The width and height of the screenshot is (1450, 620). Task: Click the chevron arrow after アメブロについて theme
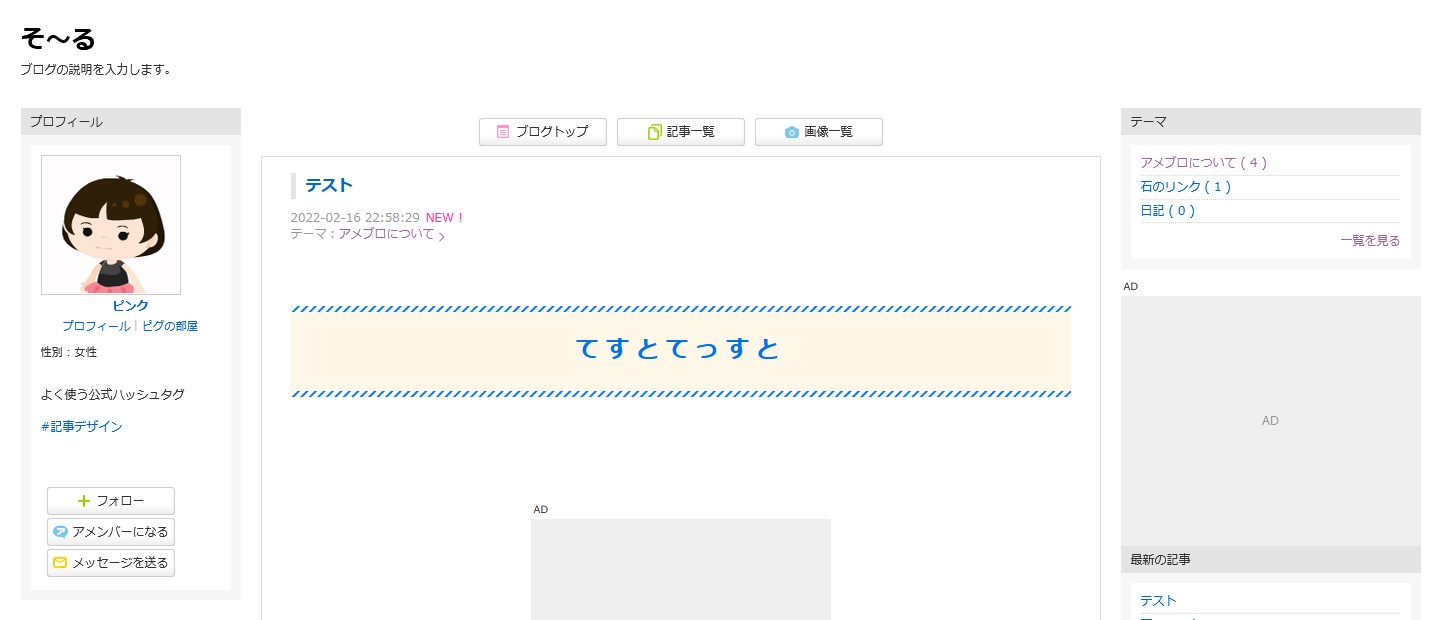click(442, 237)
